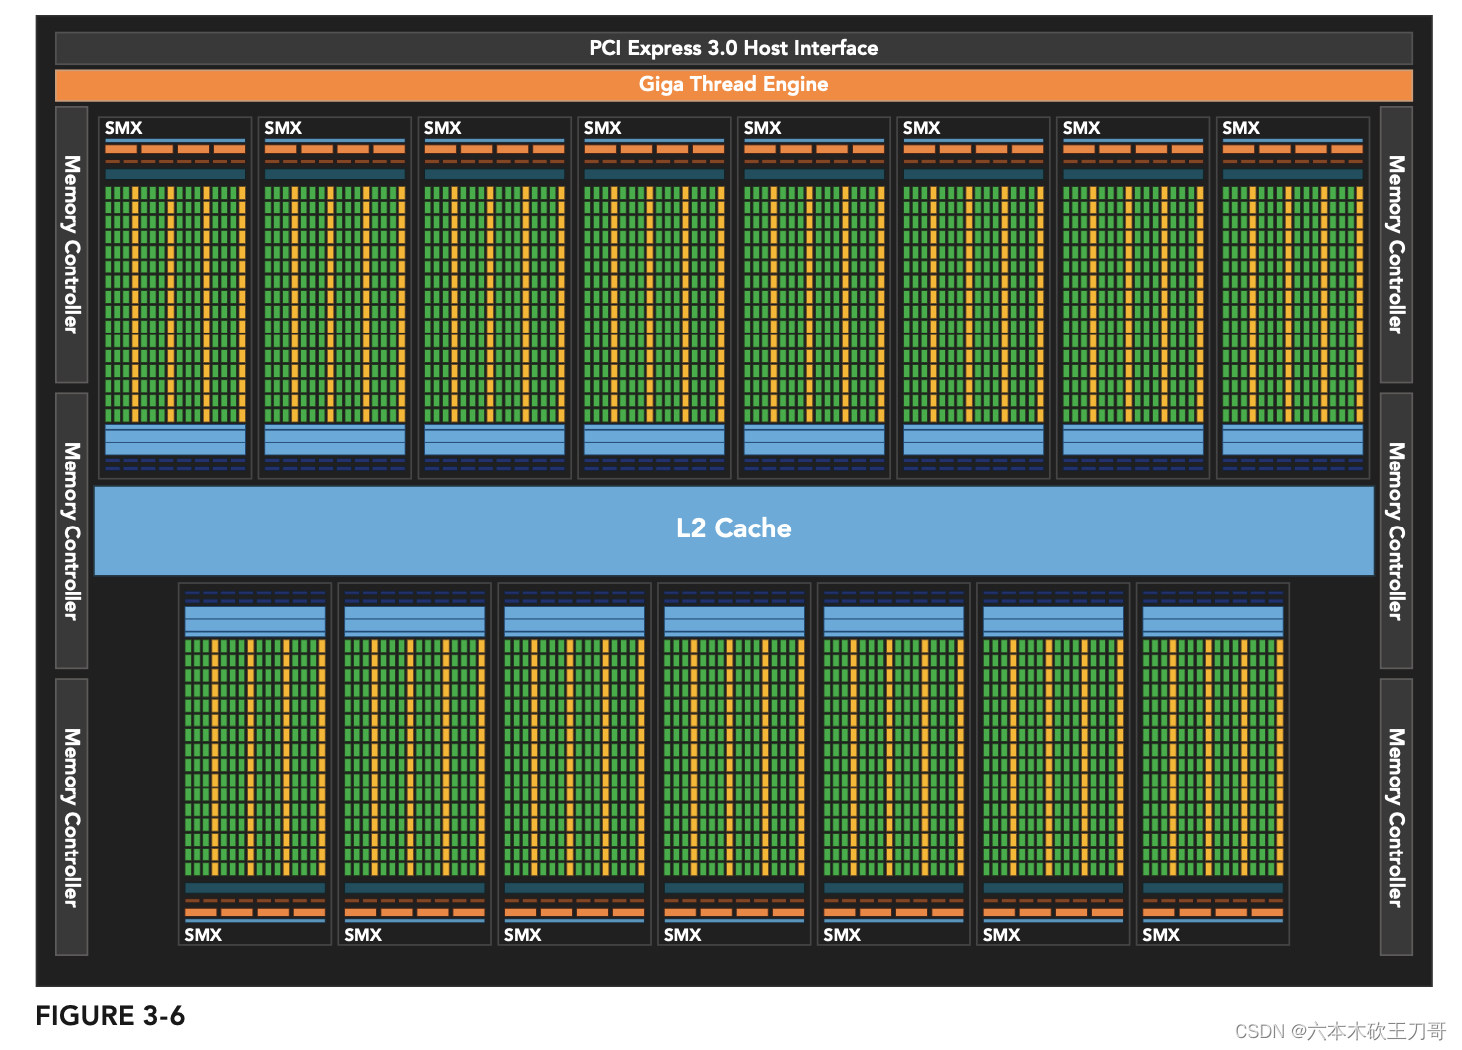
Task: Click the blue shared memory strip under the third SMX
Action: click(x=494, y=438)
